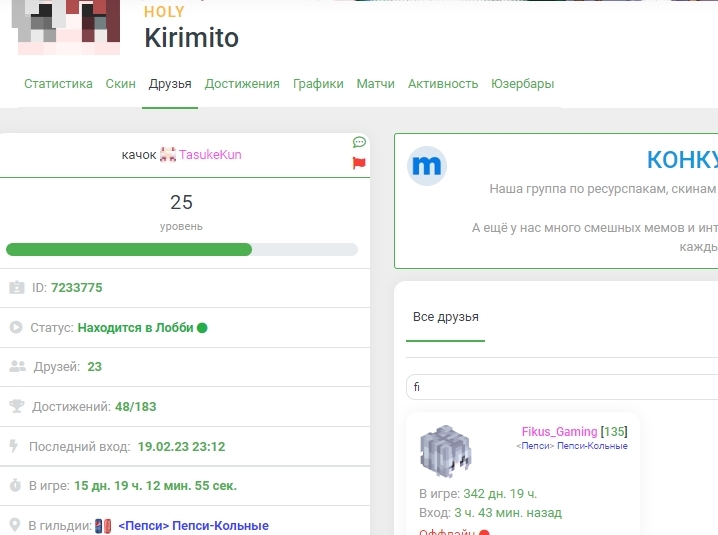Click the guild emblem icon beside Пепси-Кольные
Screen dimensions: 718x535
(104, 525)
